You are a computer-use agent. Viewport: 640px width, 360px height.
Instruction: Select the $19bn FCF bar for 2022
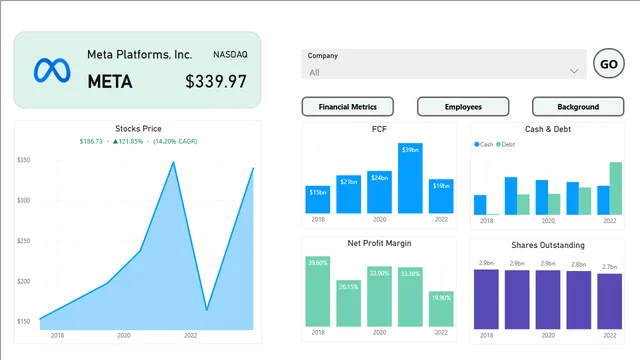point(441,196)
